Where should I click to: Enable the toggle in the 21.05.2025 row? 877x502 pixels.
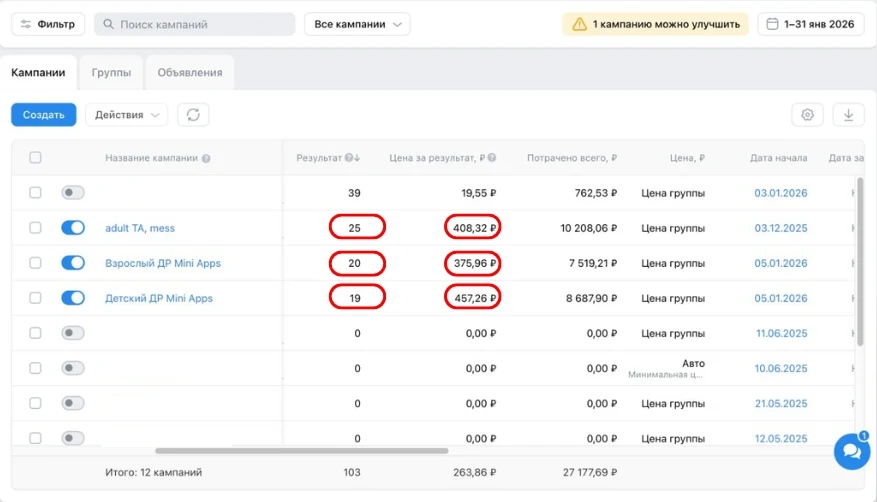pyautogui.click(x=73, y=403)
